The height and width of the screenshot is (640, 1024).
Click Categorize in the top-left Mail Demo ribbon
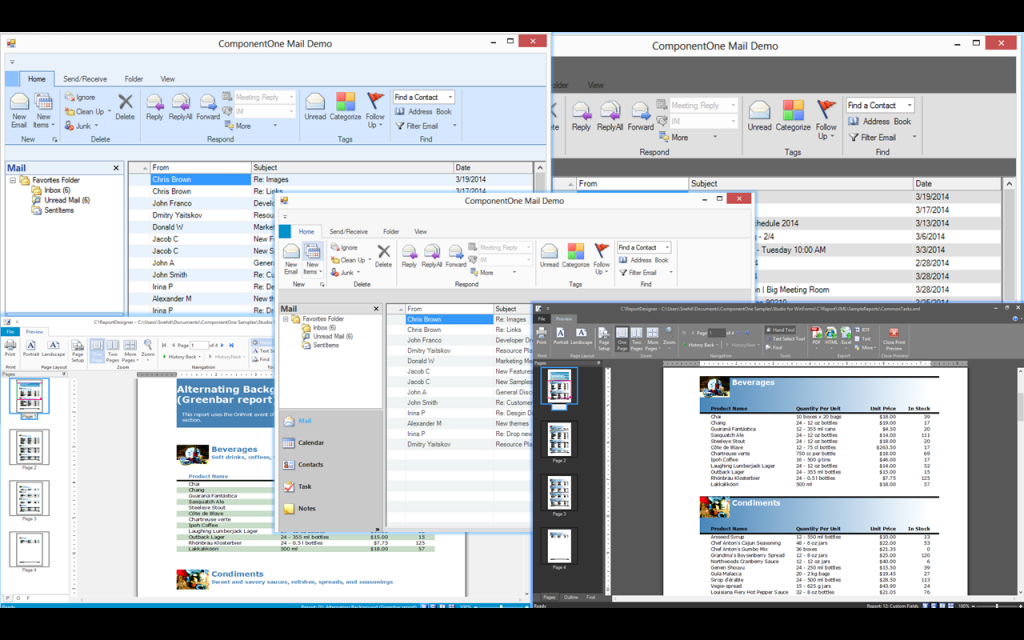pyautogui.click(x=345, y=107)
